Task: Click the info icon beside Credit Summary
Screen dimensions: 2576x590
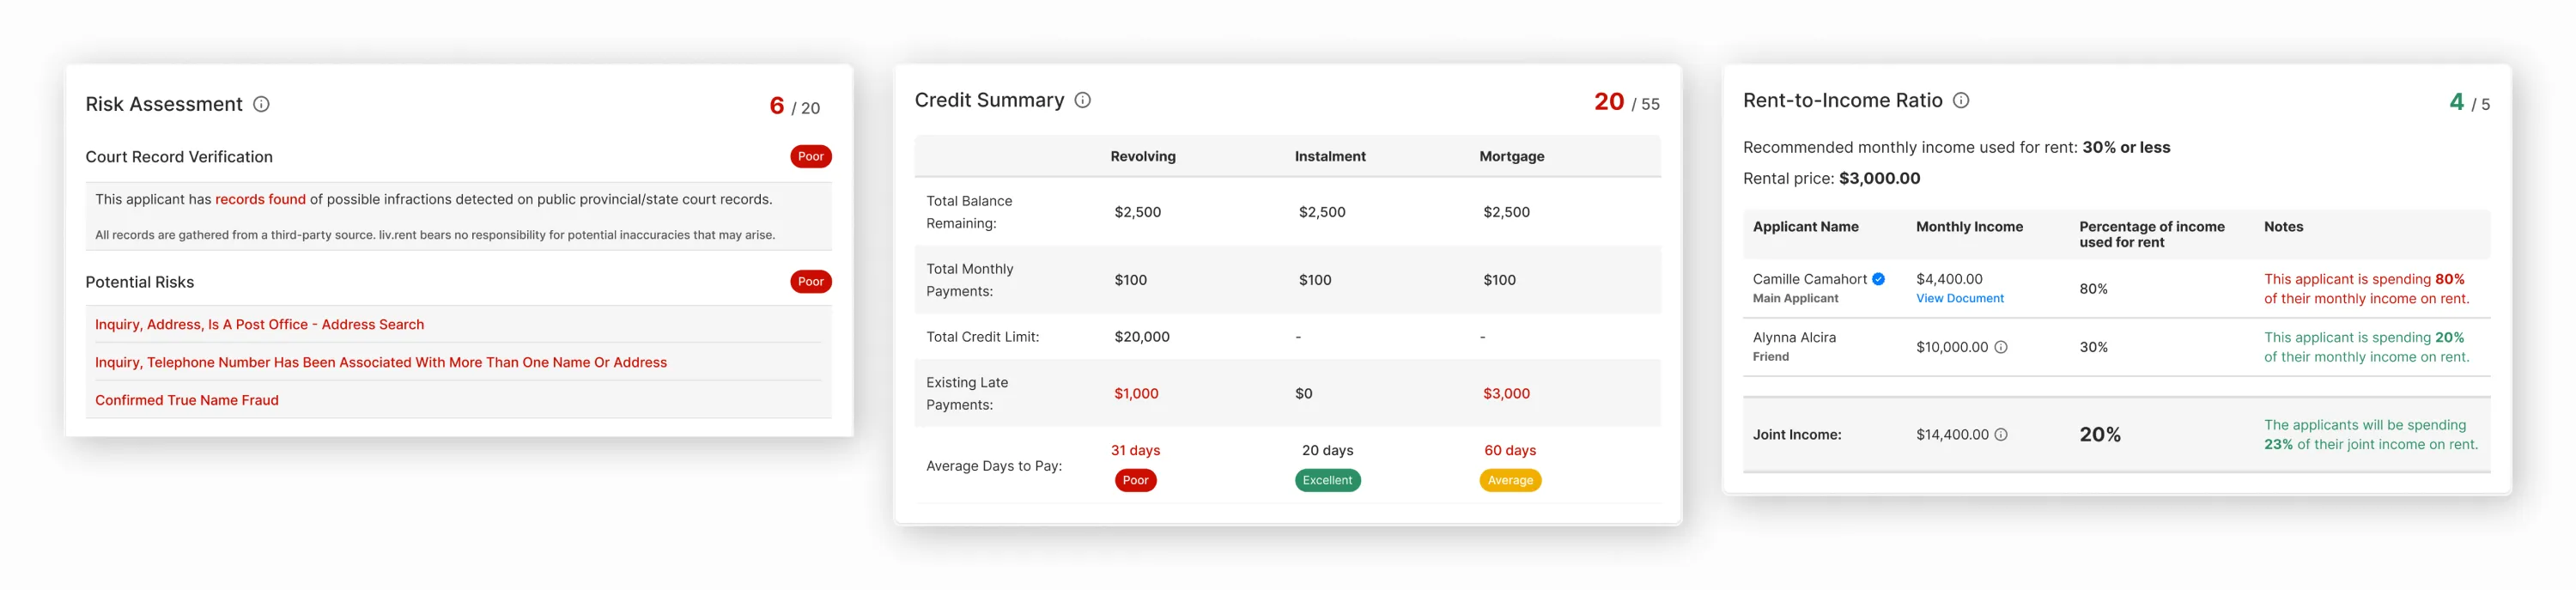Action: pos(1082,100)
